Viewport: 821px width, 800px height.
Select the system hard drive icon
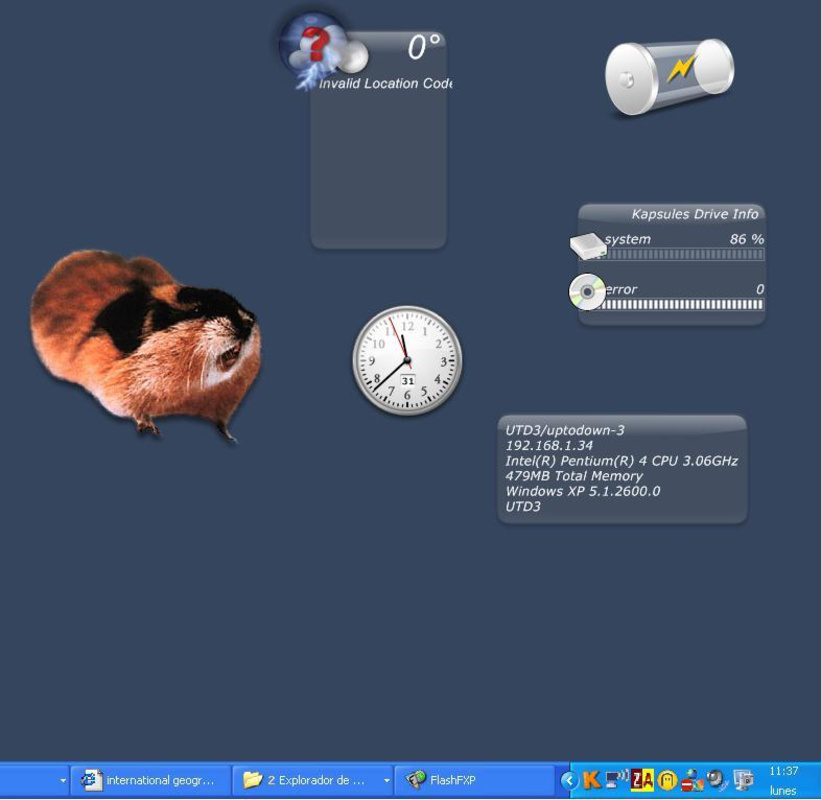pyautogui.click(x=589, y=246)
